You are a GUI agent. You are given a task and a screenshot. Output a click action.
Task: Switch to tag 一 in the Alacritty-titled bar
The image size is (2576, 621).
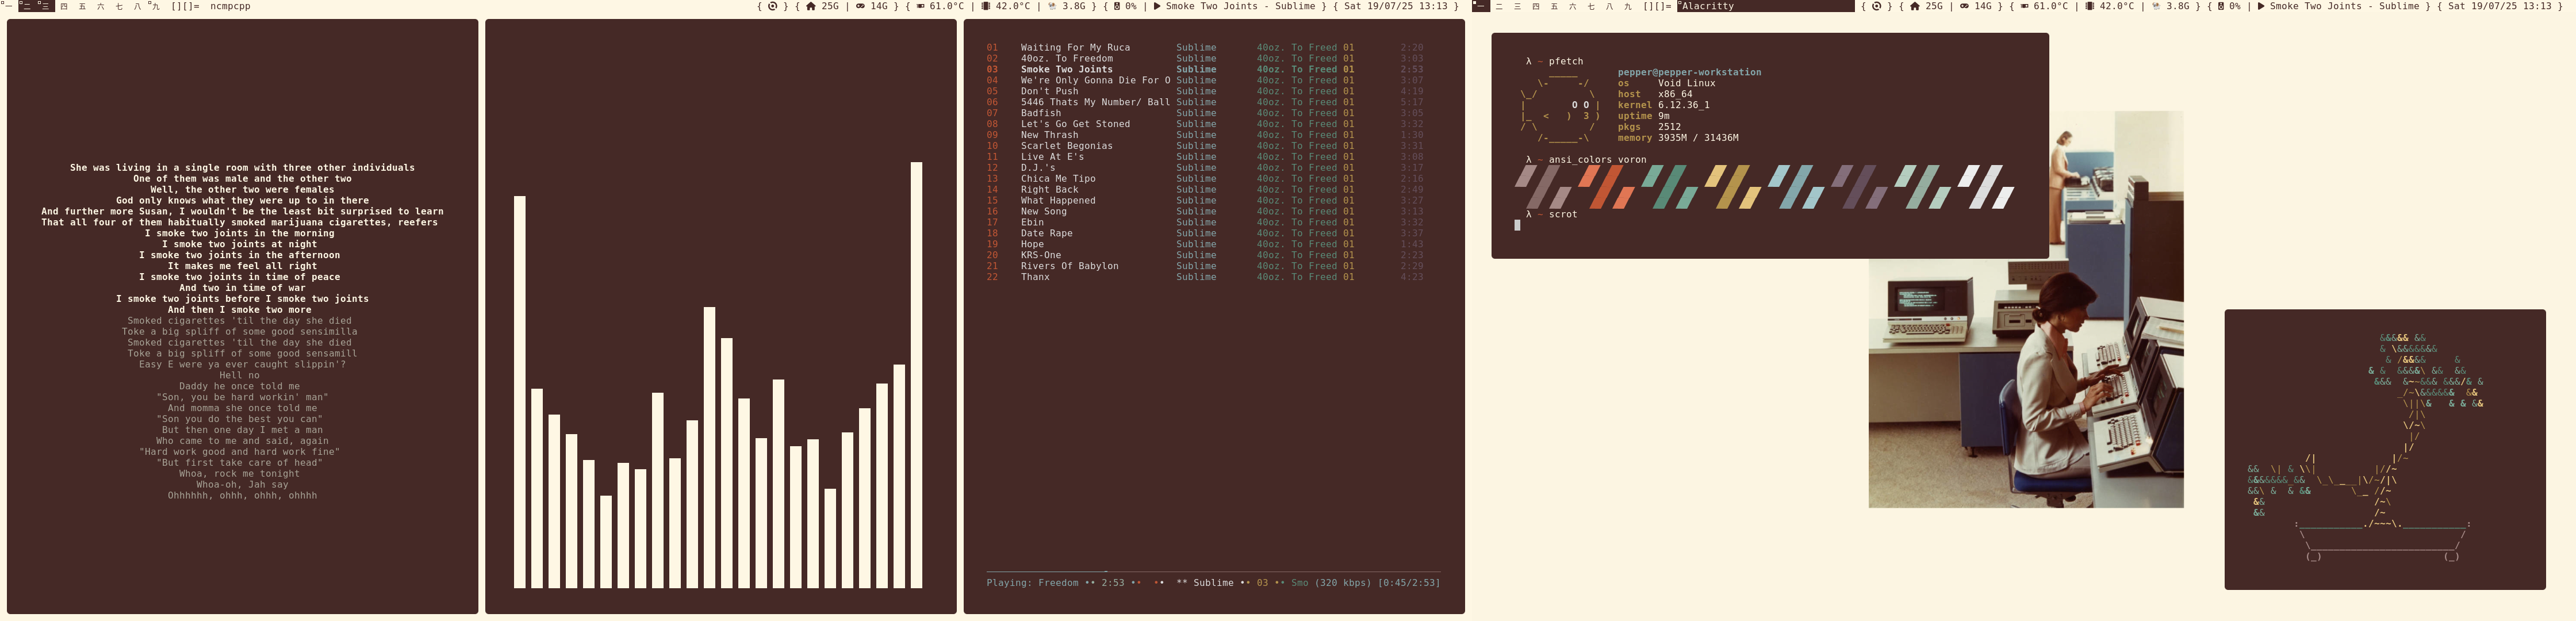pos(1481,6)
